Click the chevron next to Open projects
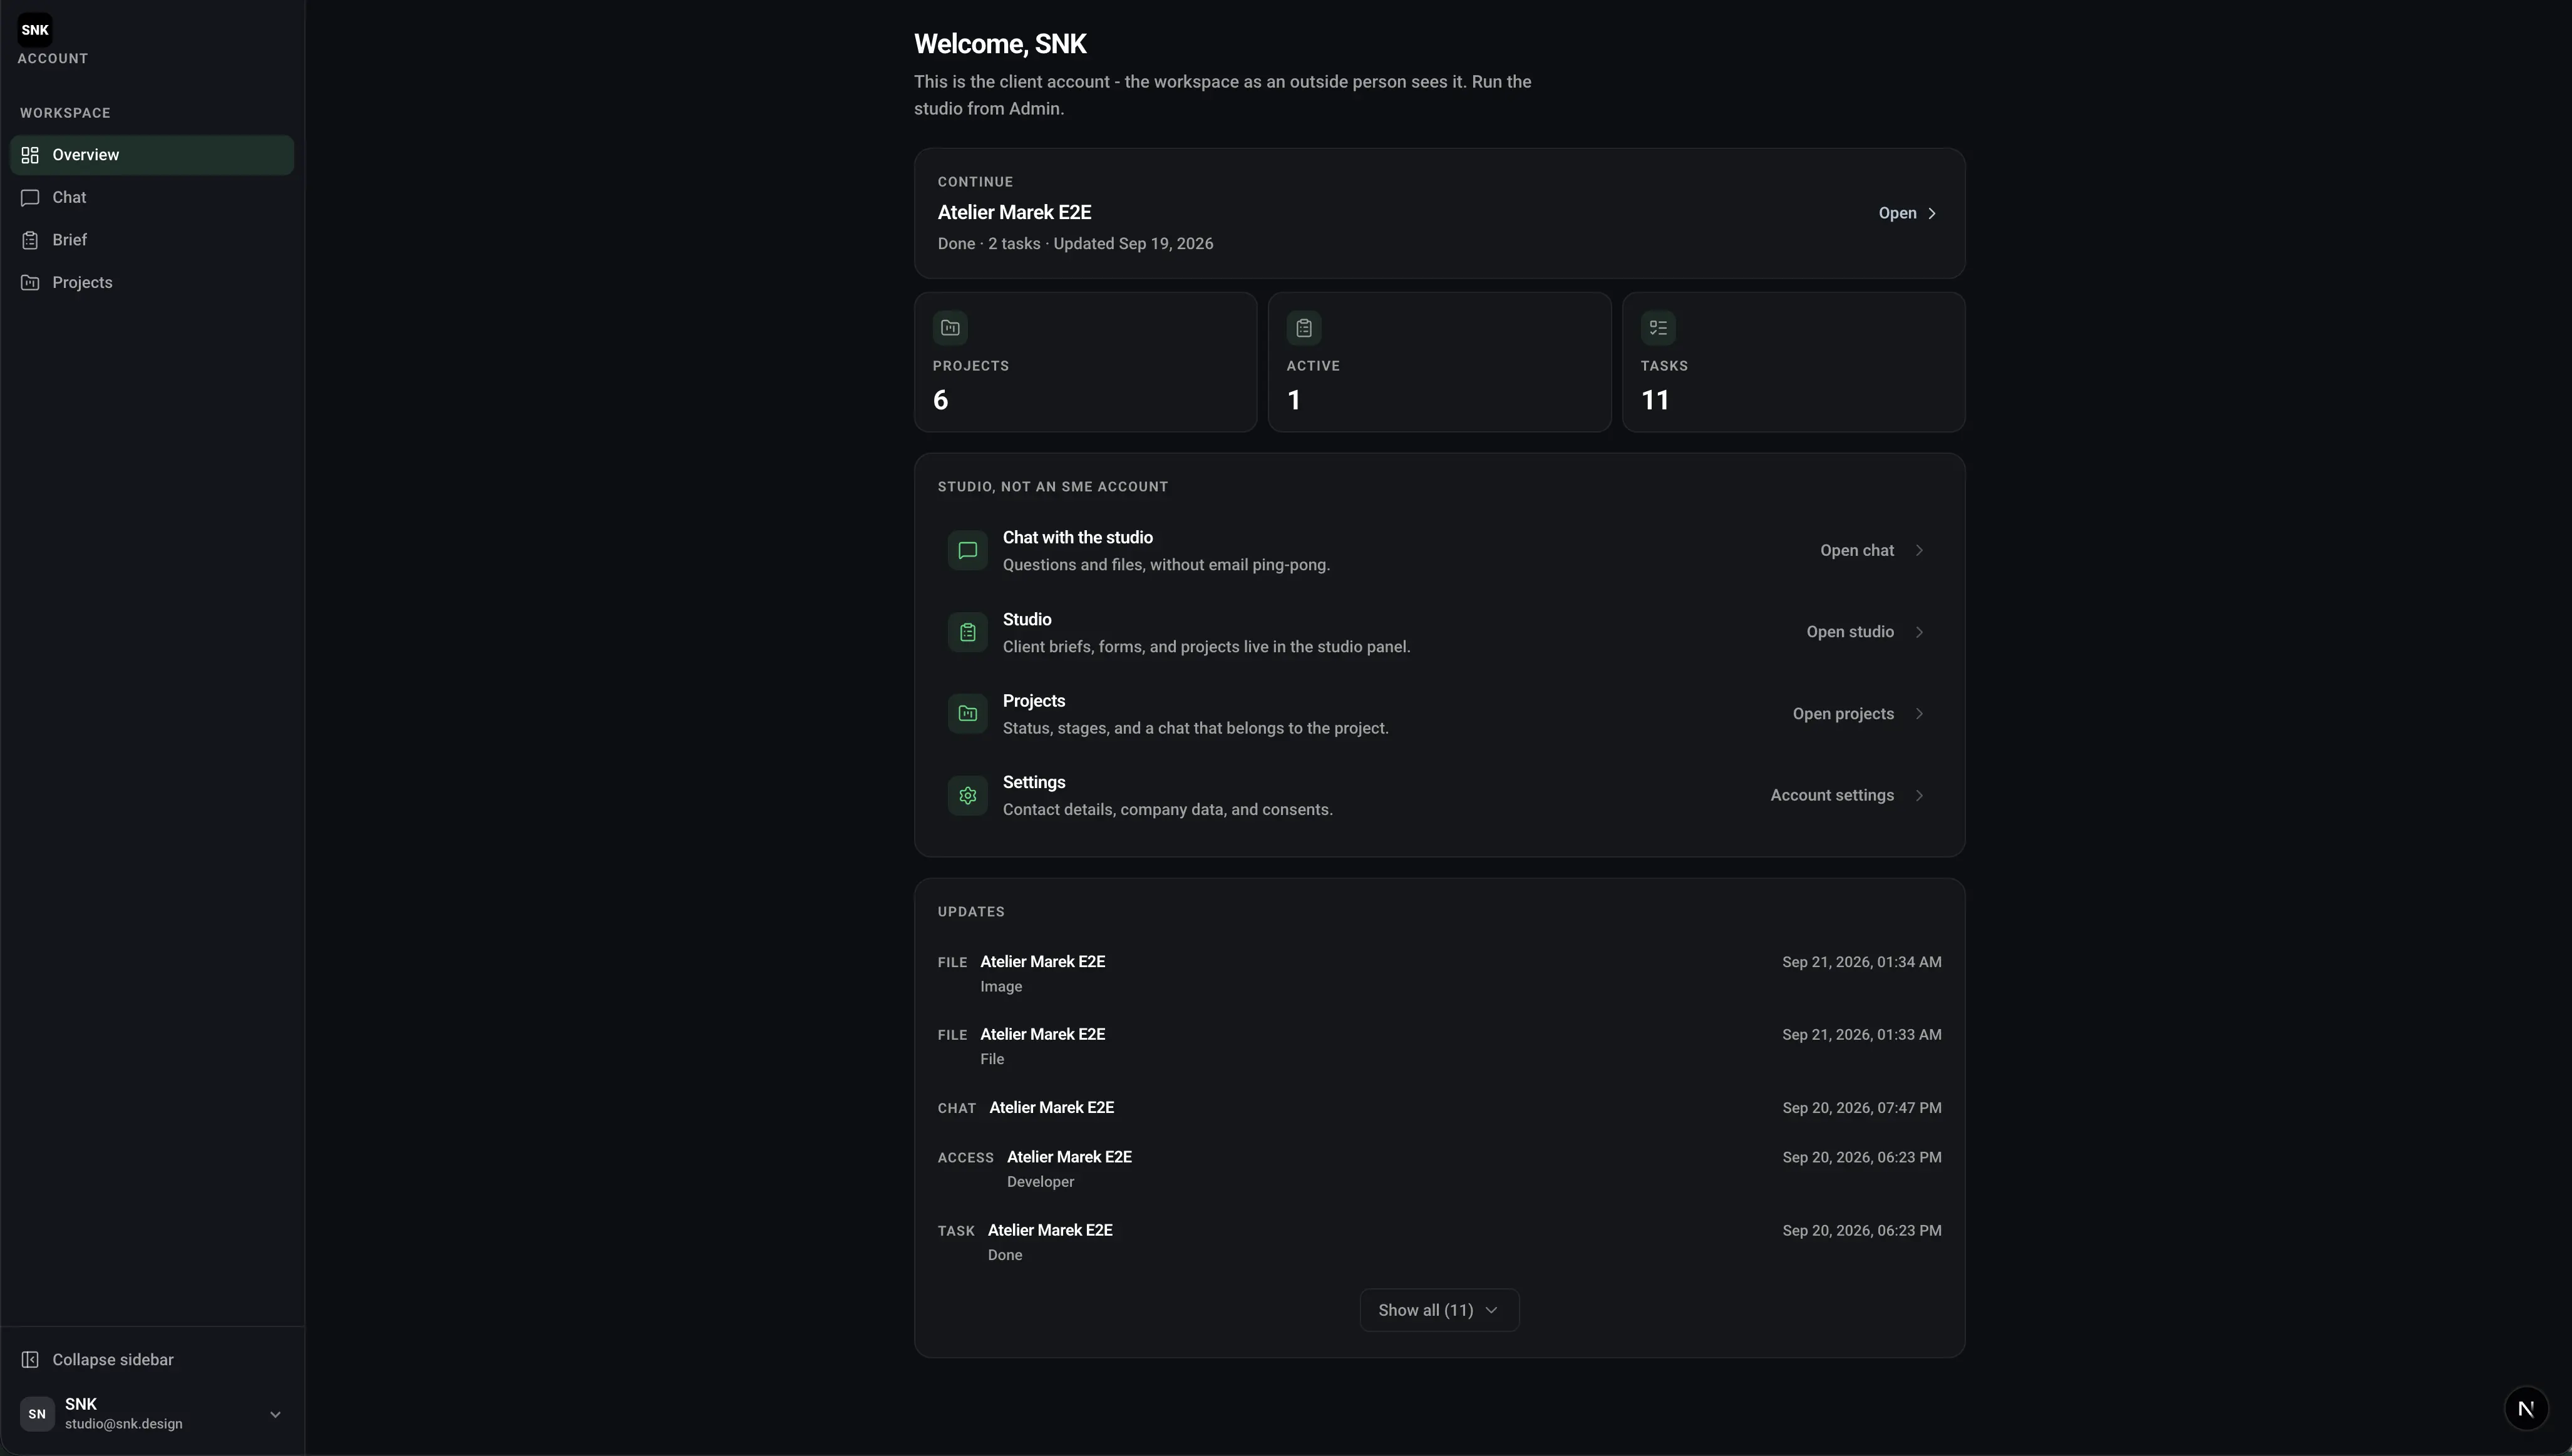This screenshot has height=1456, width=2572. click(x=1919, y=714)
